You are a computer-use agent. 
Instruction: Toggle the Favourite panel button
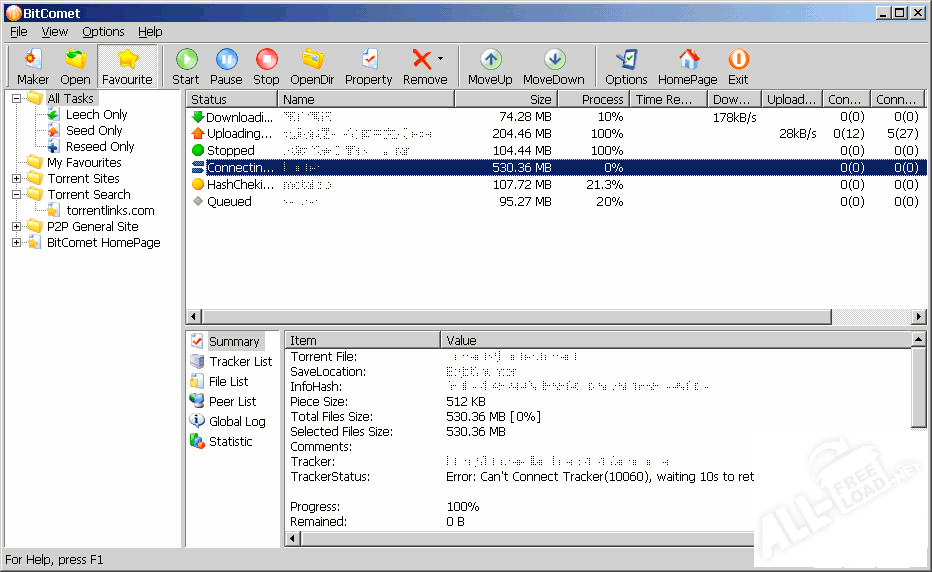[x=127, y=66]
